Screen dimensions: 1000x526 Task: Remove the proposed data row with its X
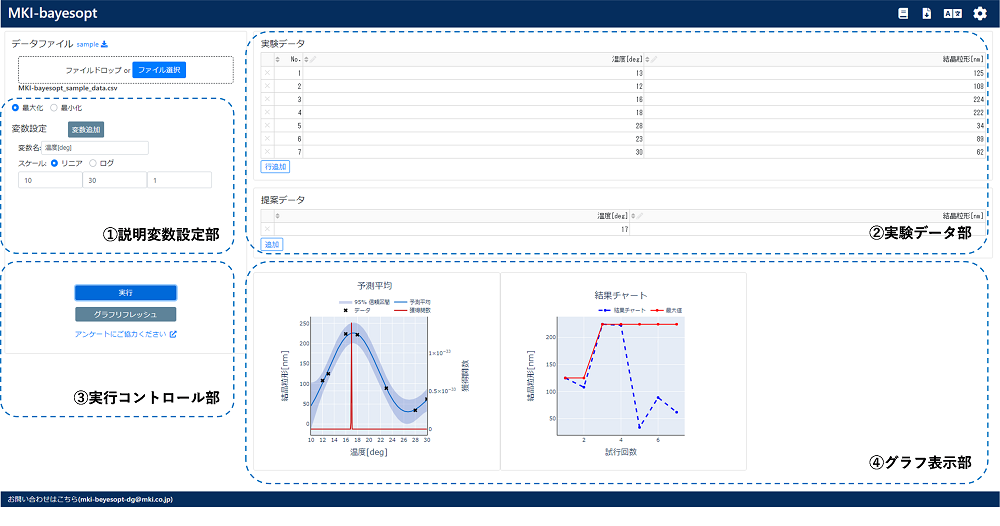(x=267, y=229)
